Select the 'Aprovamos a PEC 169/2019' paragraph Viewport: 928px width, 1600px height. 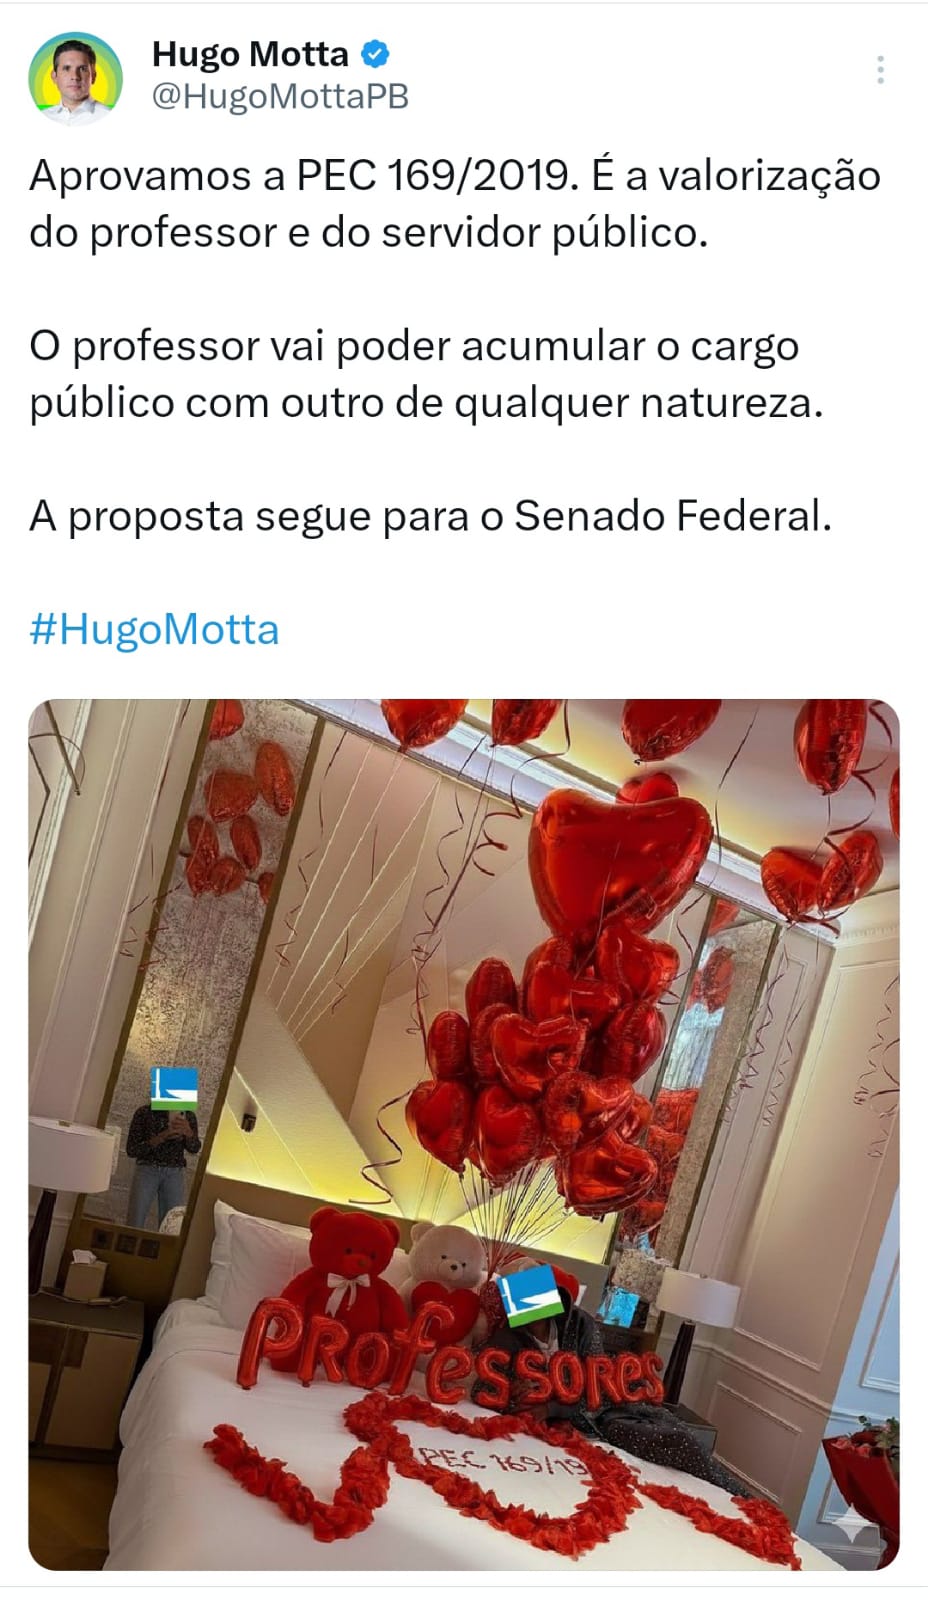[x=455, y=203]
